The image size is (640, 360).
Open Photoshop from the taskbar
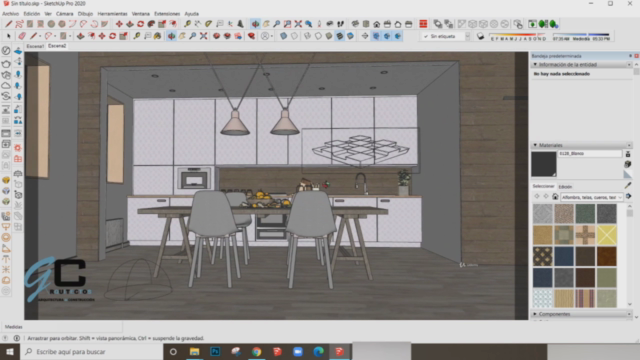[215, 351]
